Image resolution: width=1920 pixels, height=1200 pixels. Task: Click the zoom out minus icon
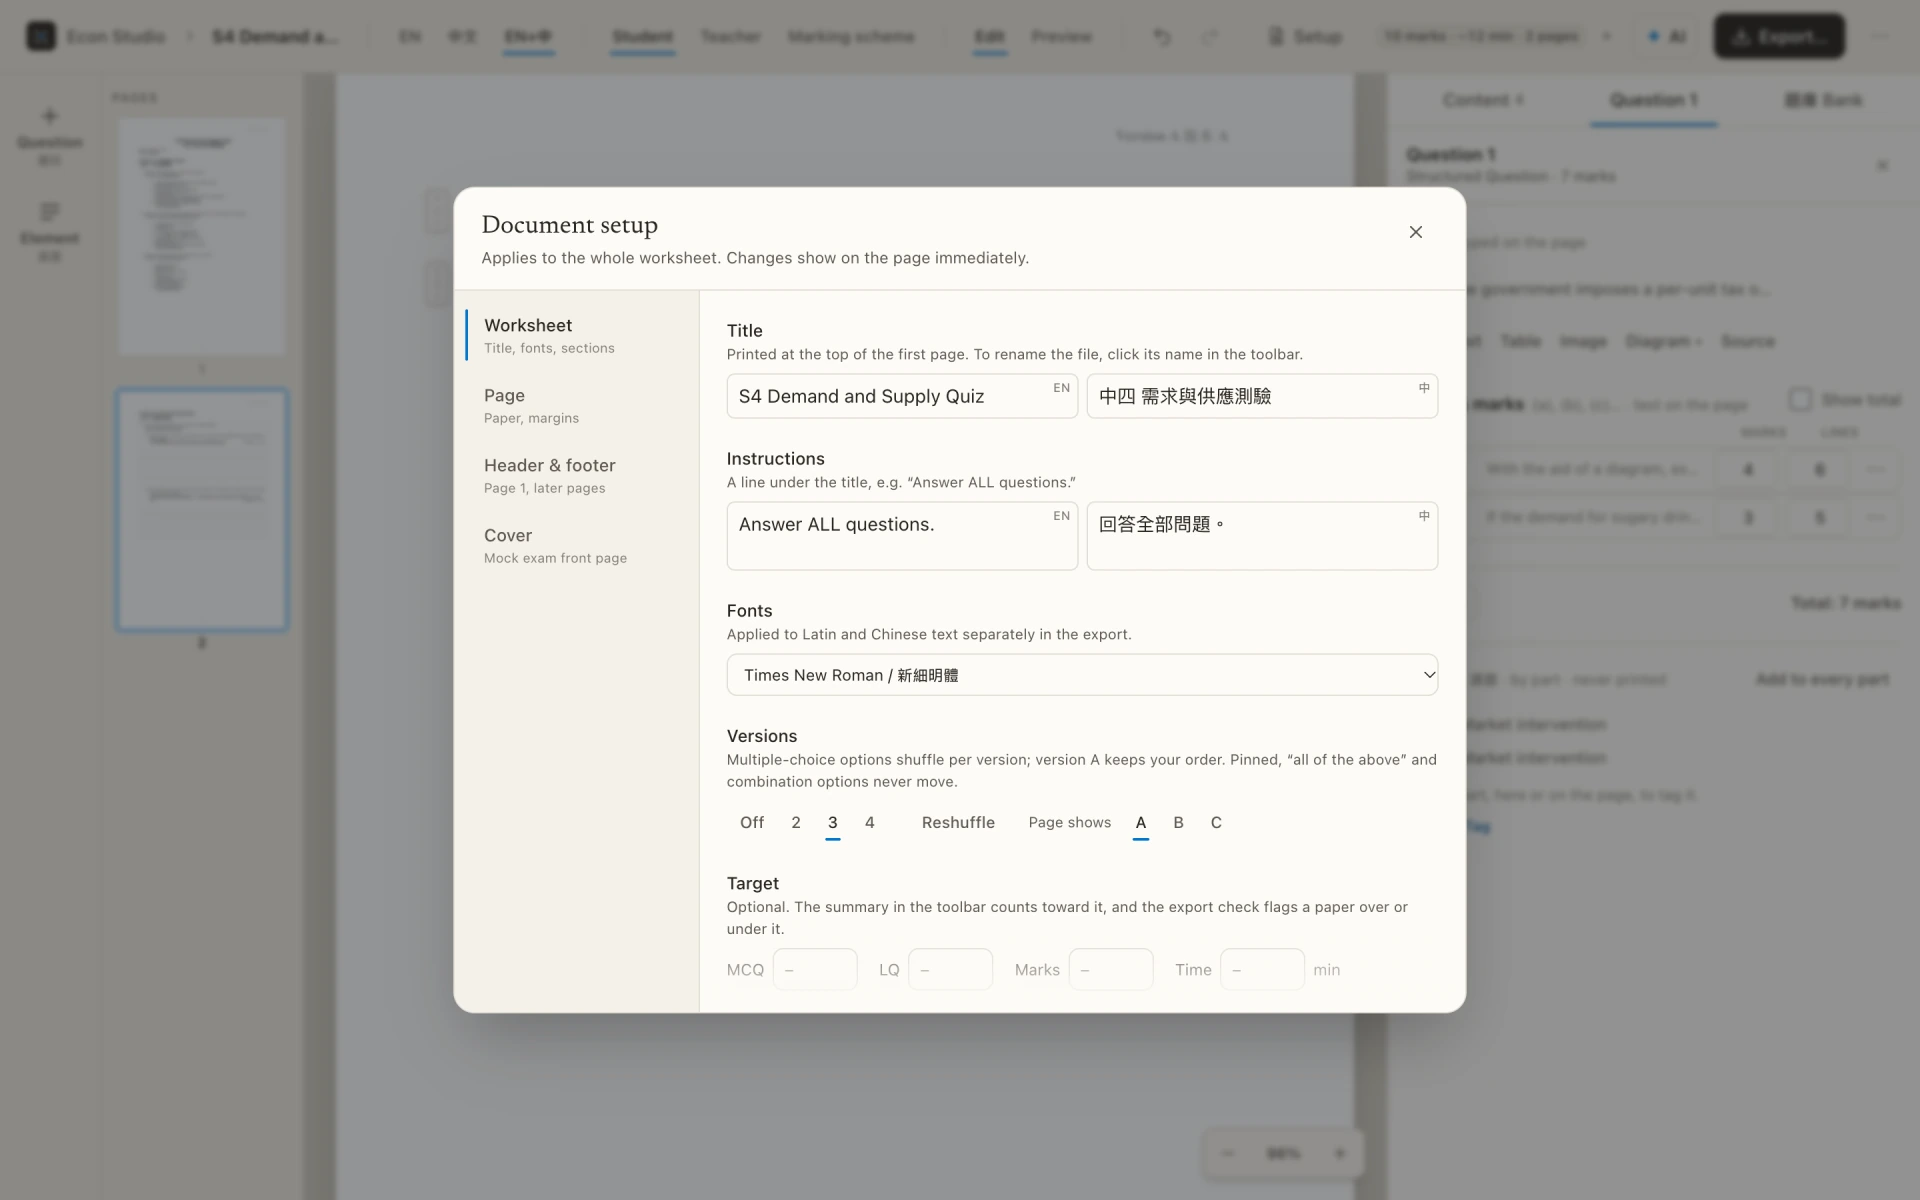(x=1228, y=1153)
